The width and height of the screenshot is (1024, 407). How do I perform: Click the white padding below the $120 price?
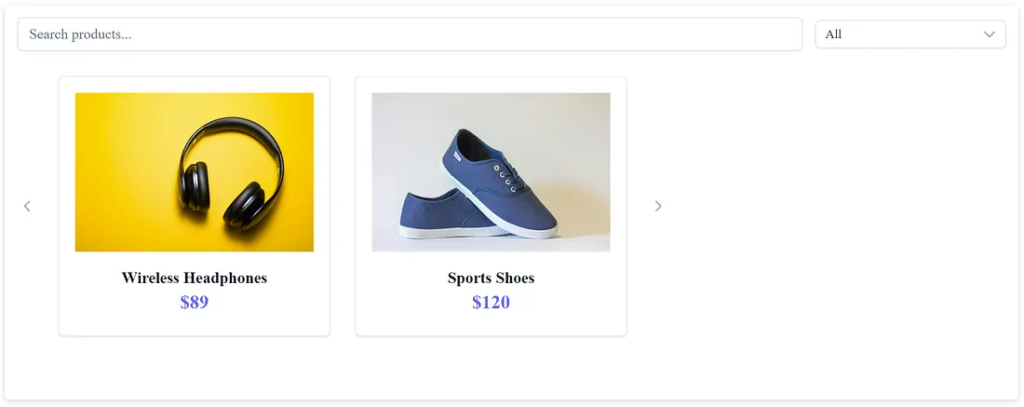coord(490,325)
